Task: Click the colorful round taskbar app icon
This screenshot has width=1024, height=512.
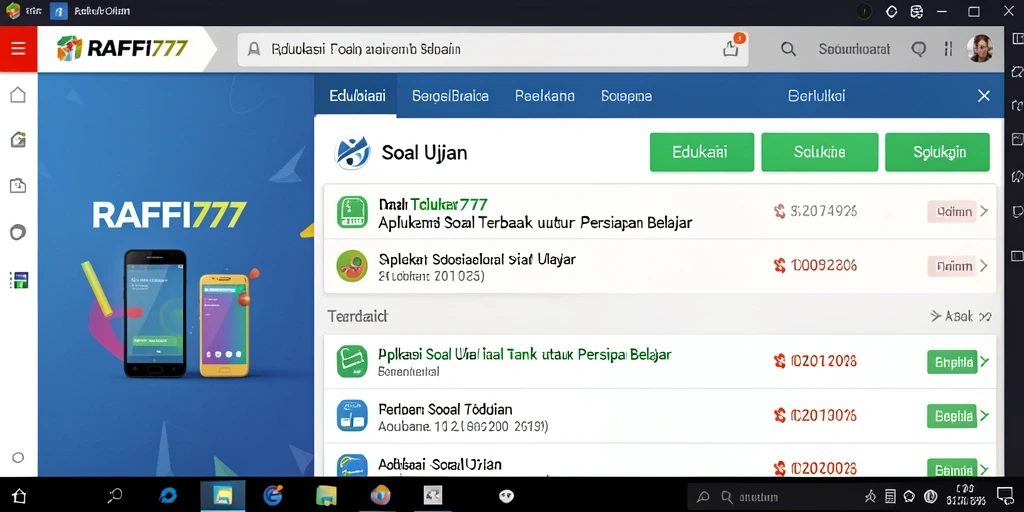Action: point(380,496)
